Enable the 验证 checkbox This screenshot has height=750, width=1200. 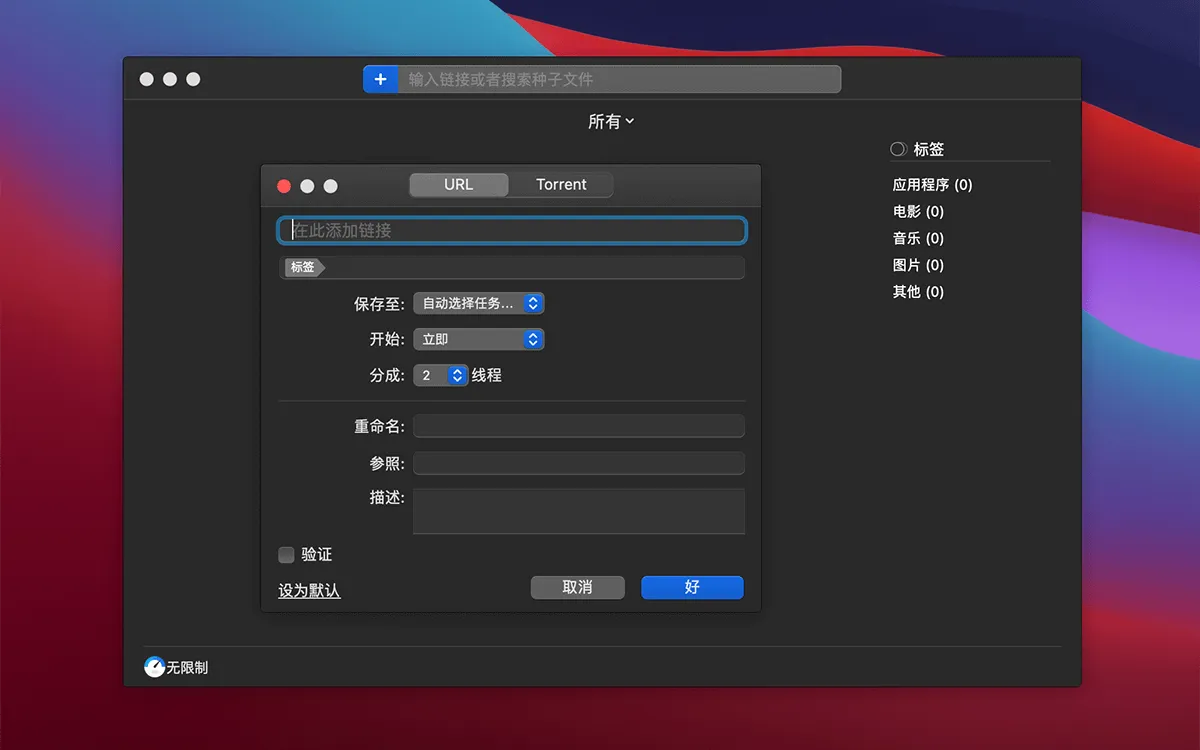point(287,555)
